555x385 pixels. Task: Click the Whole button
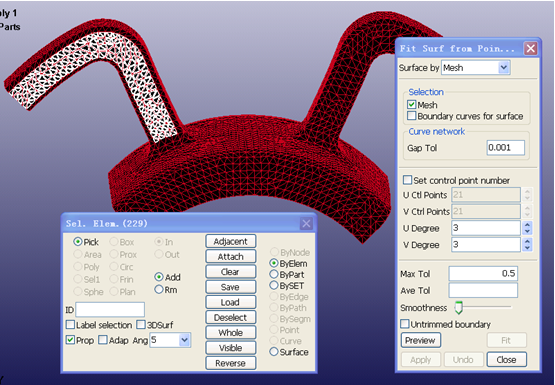pos(230,333)
